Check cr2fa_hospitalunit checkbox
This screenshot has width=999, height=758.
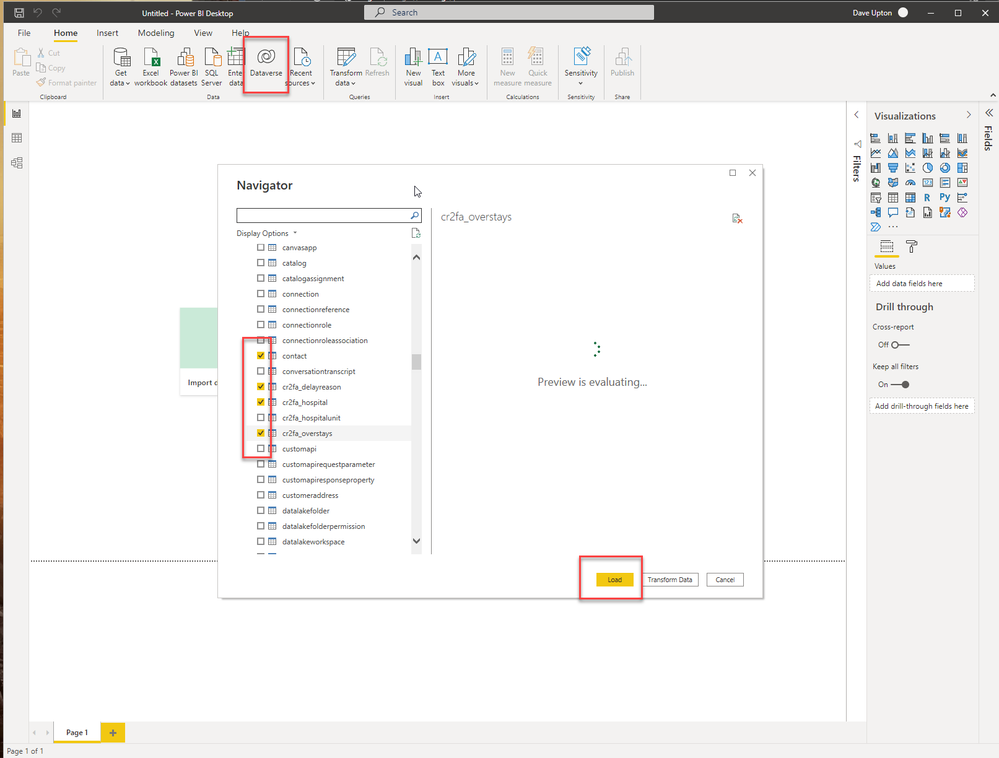[261, 417]
